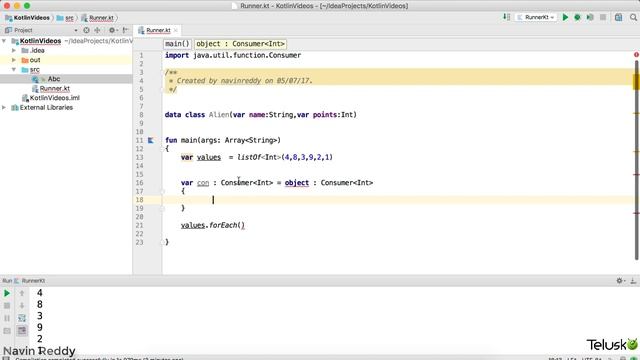Click the tool windows toggle icon in the bottom-left corner of the status bar
Image resolution: width=640 pixels, height=360 pixels.
click(6, 358)
